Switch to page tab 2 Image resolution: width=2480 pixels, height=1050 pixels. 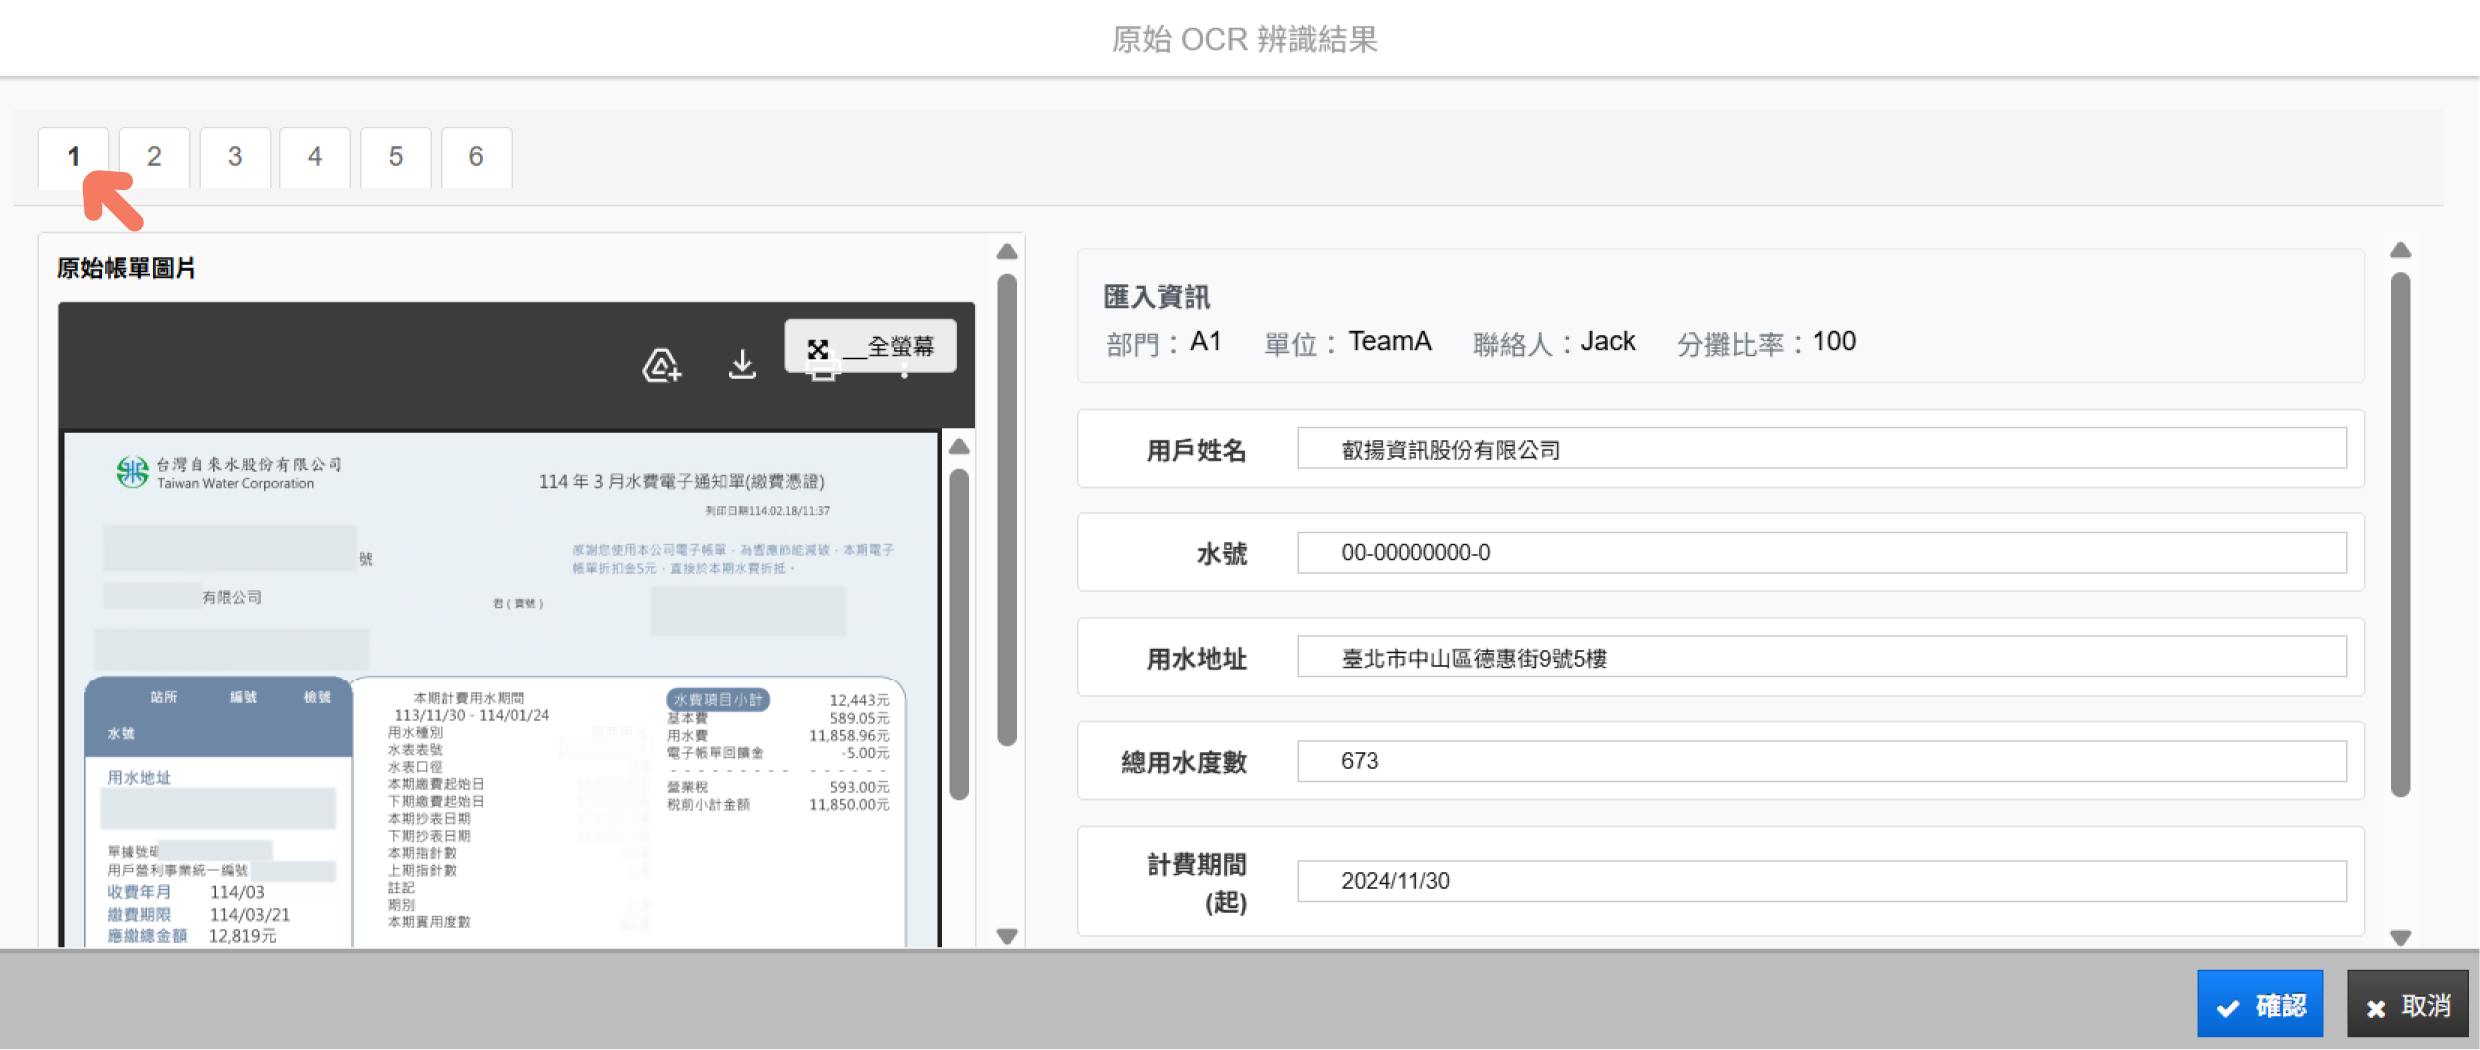pos(154,157)
